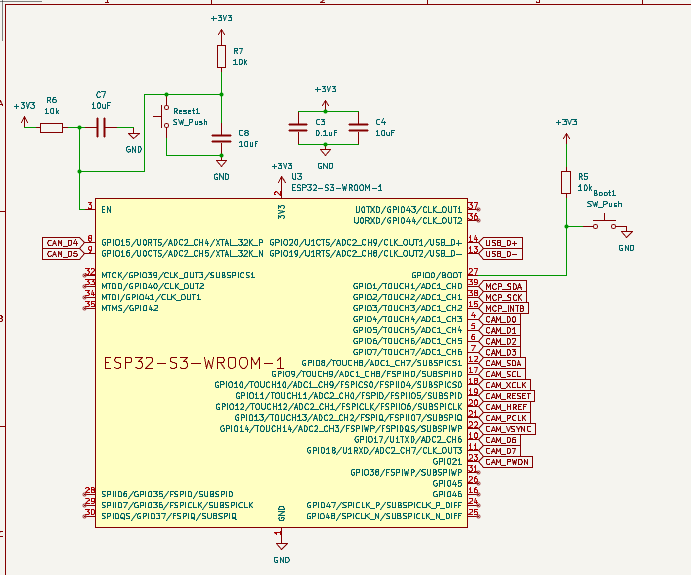The width and height of the screenshot is (691, 575).
Task: Click the 0.1uF value text of C3
Action: (x=326, y=133)
